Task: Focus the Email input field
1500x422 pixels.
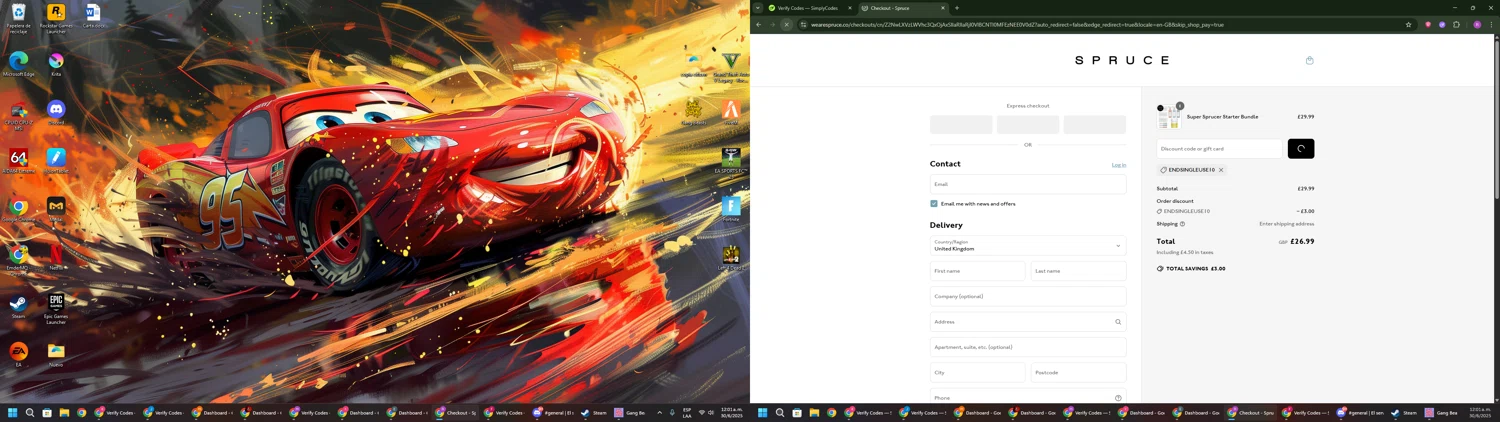Action: tap(1028, 184)
